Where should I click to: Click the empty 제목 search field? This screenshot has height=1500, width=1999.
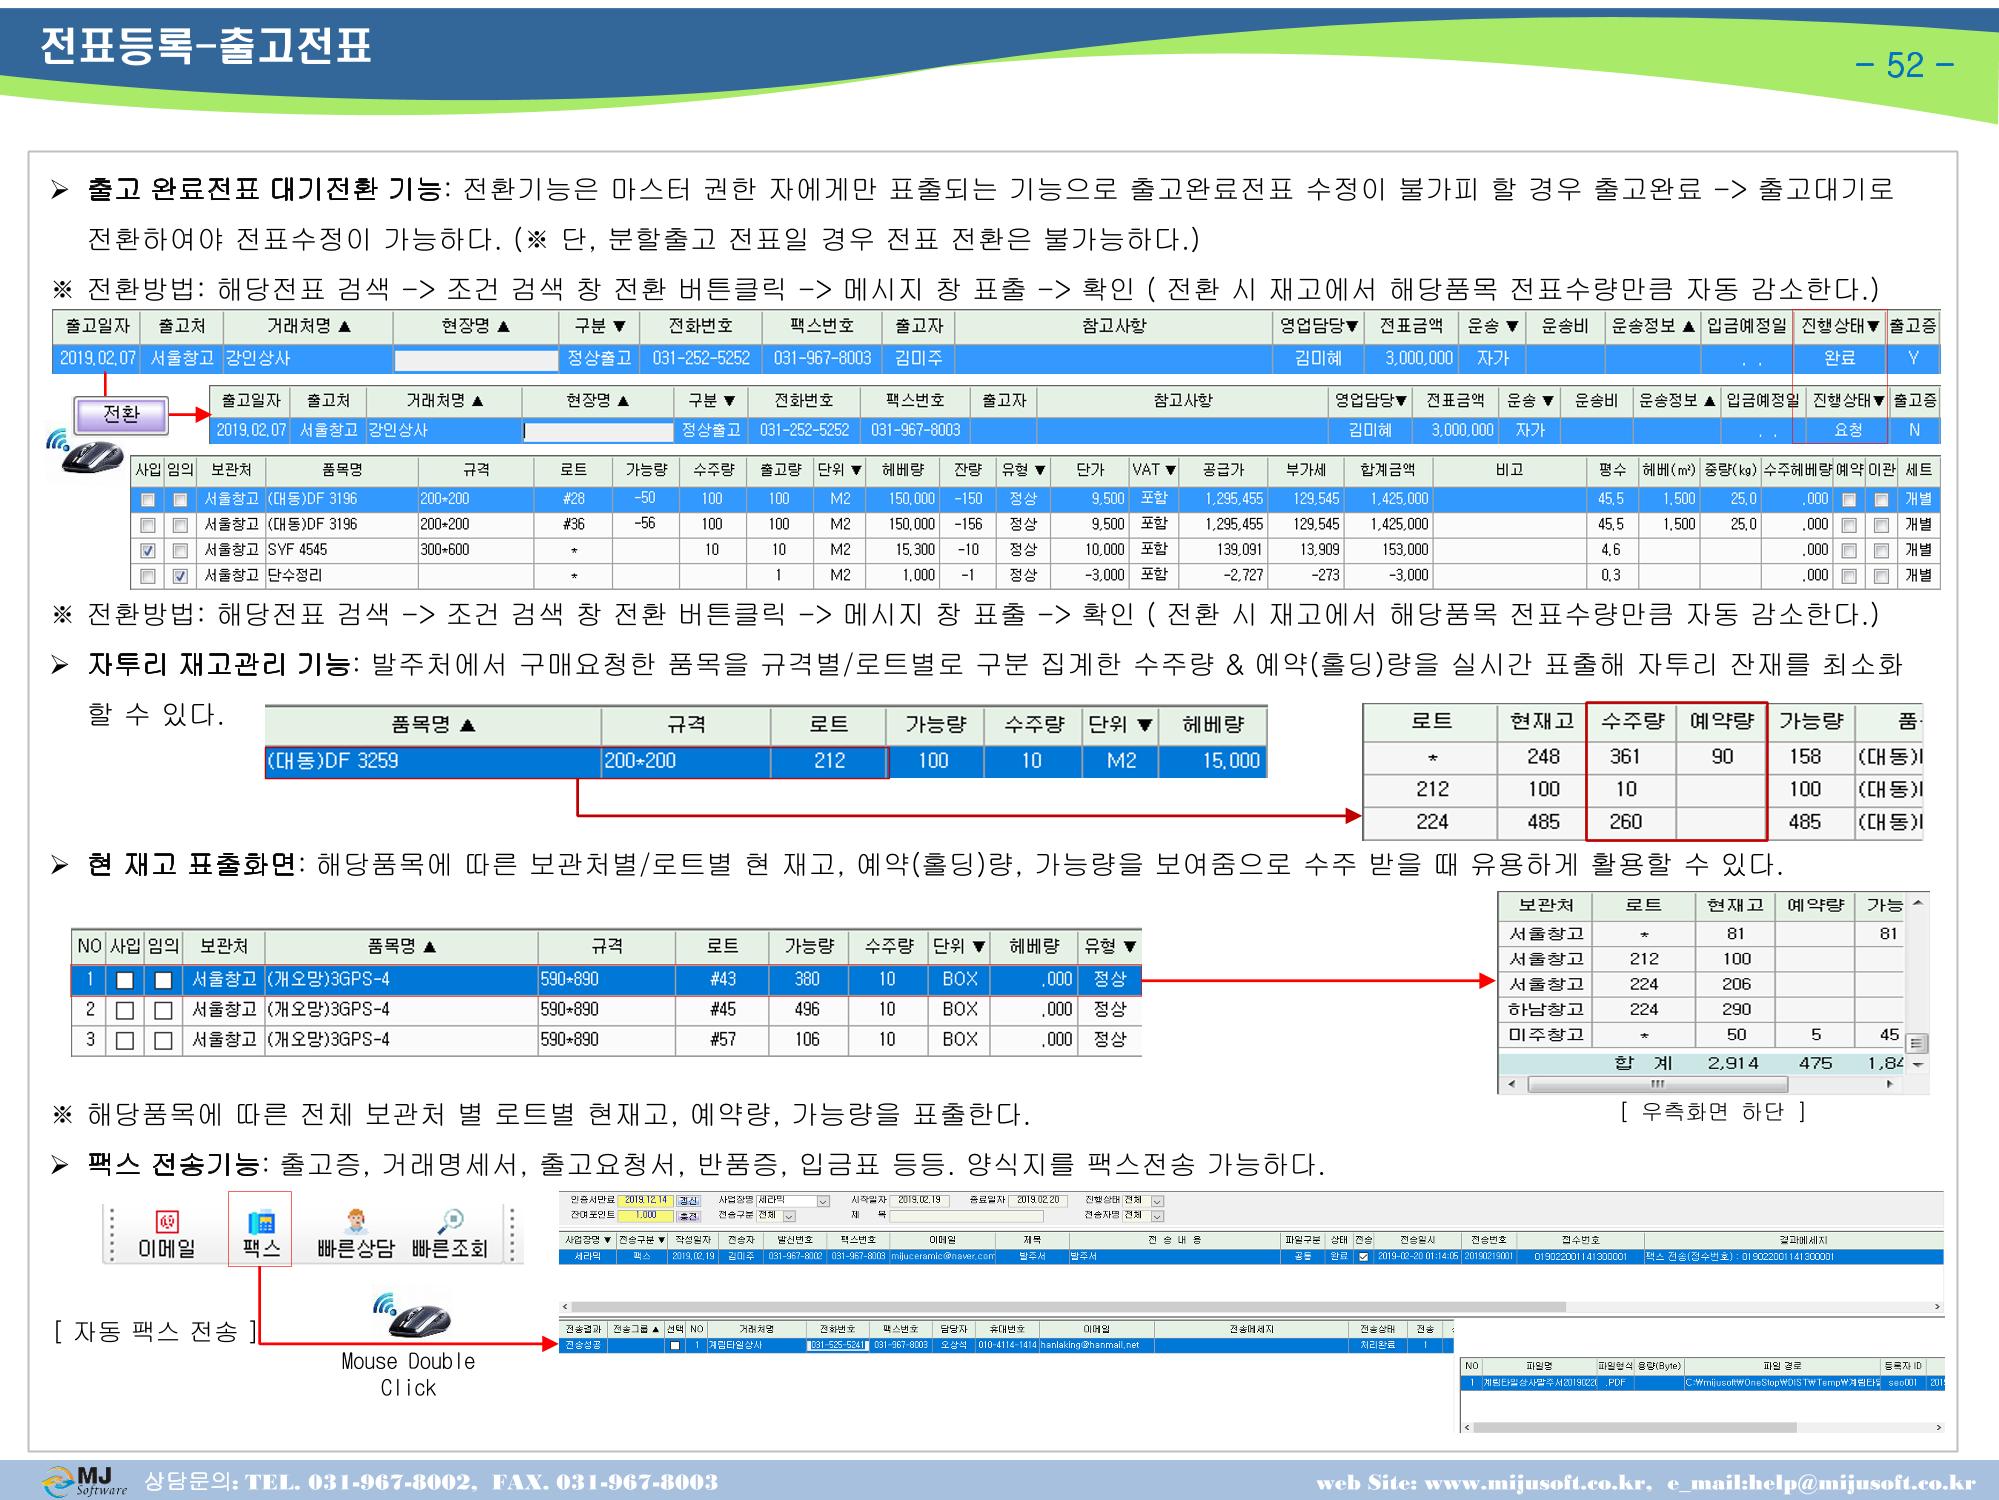click(966, 1216)
